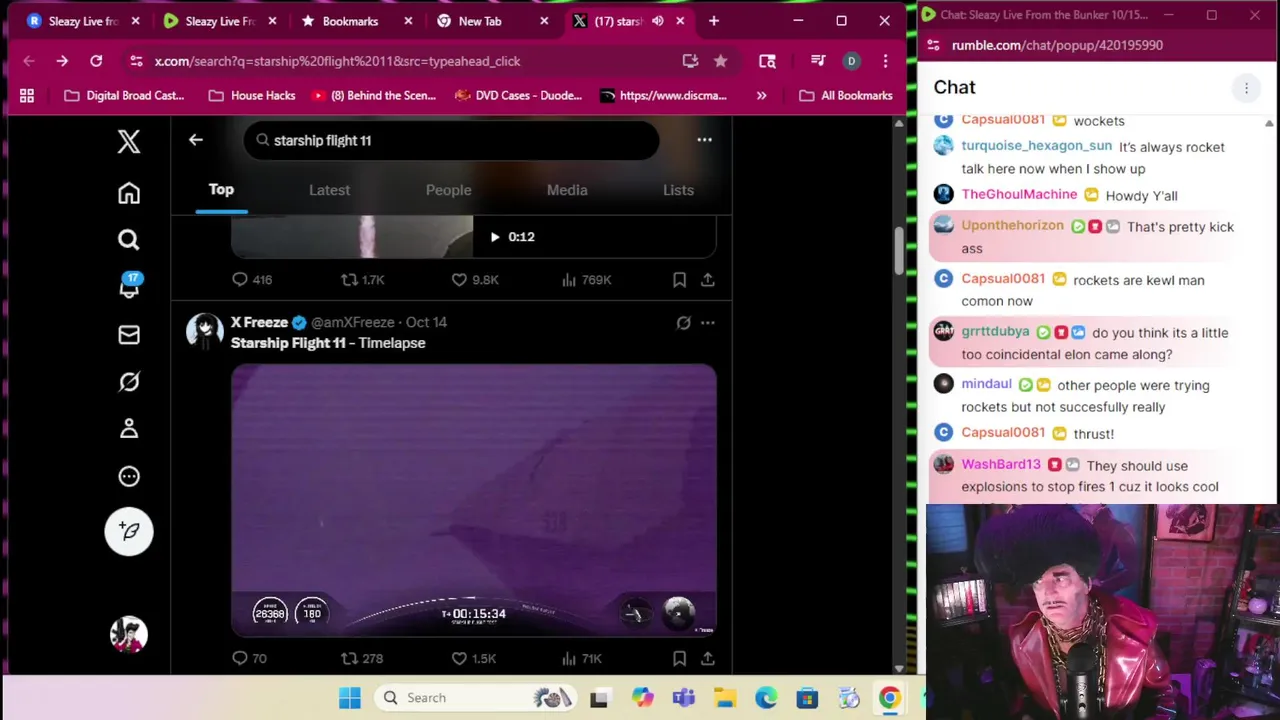Reply to the X Freeze post with 70 comments
Screen dimensions: 1280x720
[x=249, y=658]
